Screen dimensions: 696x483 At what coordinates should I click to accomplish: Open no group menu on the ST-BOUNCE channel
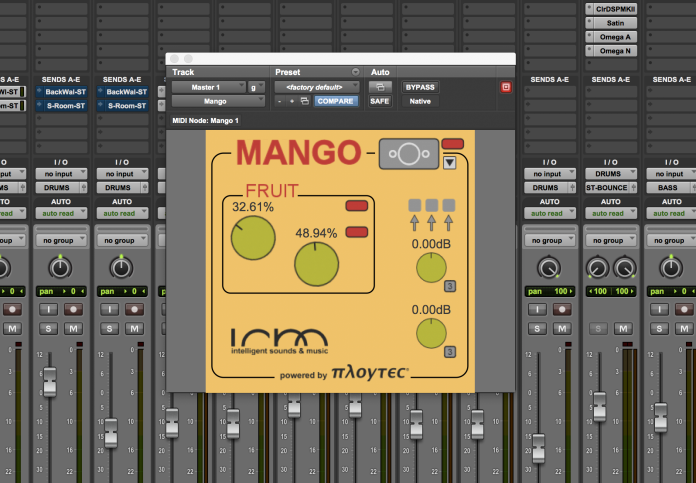[x=611, y=240]
